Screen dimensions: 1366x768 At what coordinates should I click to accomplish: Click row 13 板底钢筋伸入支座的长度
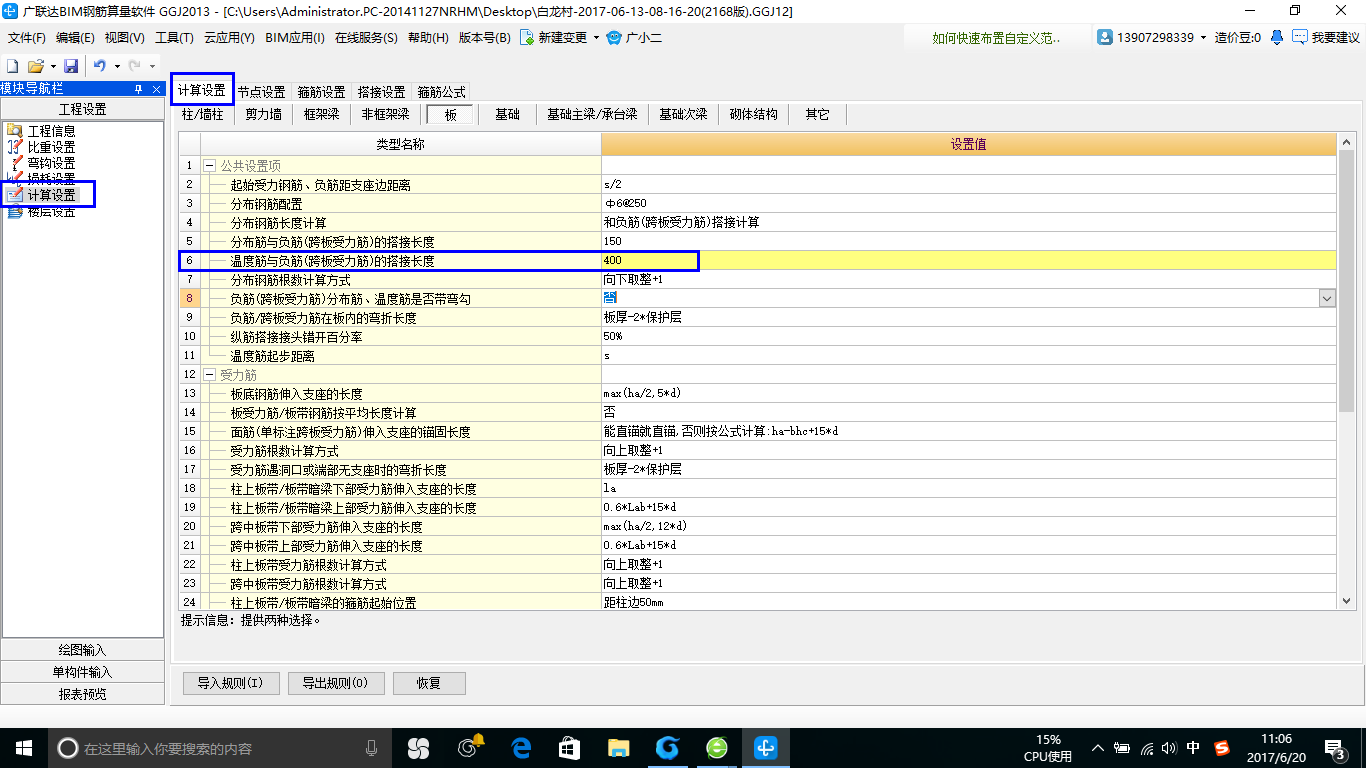coord(758,394)
